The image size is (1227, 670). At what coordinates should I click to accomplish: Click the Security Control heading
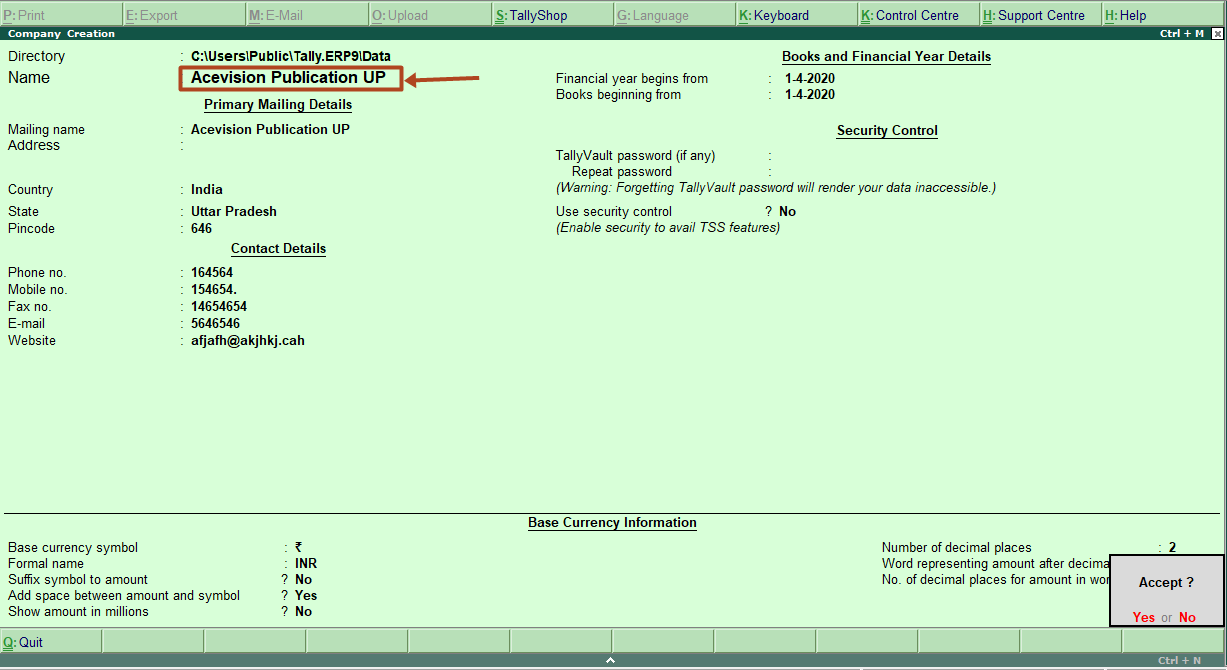(888, 131)
